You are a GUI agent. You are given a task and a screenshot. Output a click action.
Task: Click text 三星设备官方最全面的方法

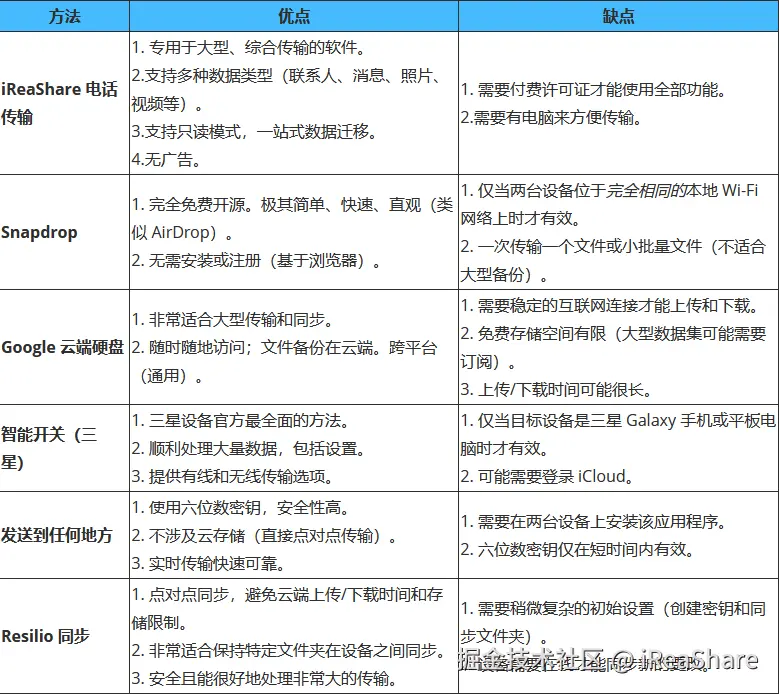point(244,420)
